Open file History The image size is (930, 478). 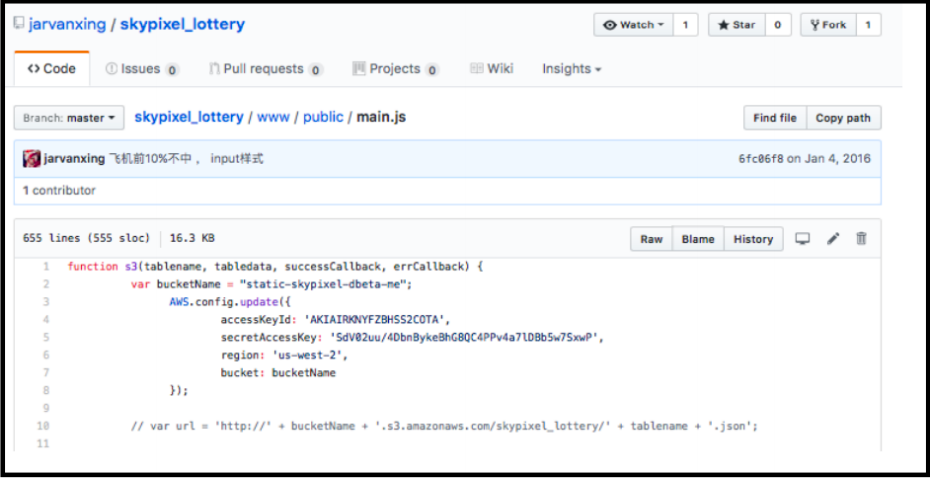click(x=752, y=239)
